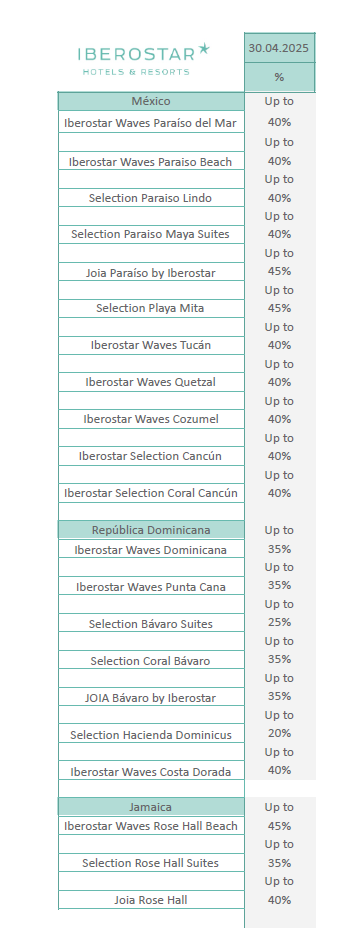Click the República Dominicana section header

pyautogui.click(x=152, y=530)
